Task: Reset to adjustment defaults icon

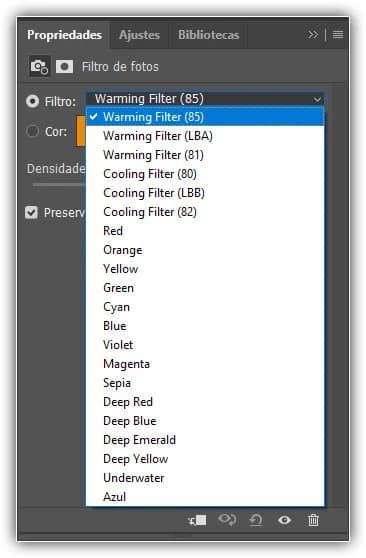Action: pos(256,520)
